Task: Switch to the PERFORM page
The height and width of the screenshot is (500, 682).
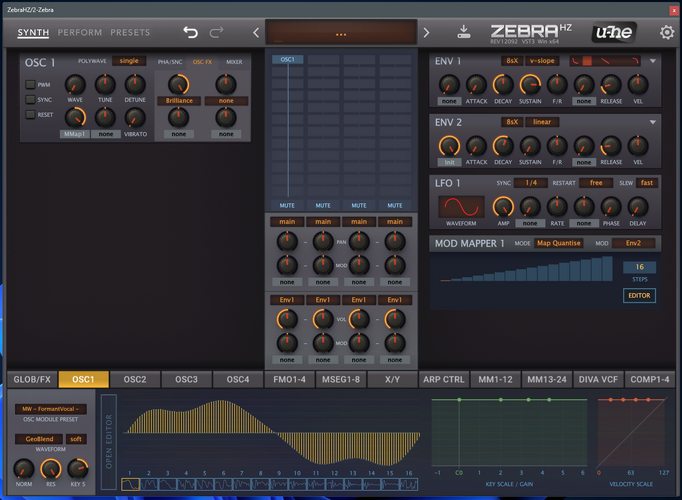Action: pyautogui.click(x=80, y=33)
